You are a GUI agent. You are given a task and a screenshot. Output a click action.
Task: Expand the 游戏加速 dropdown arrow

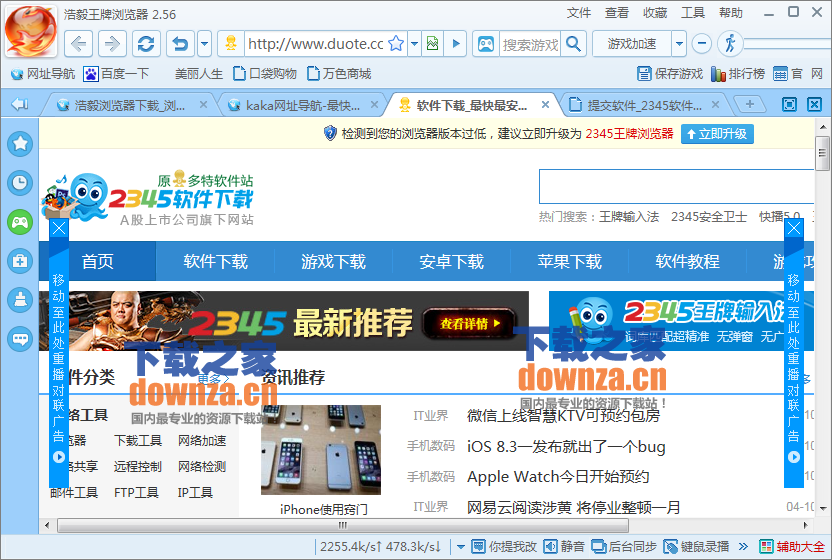[679, 44]
